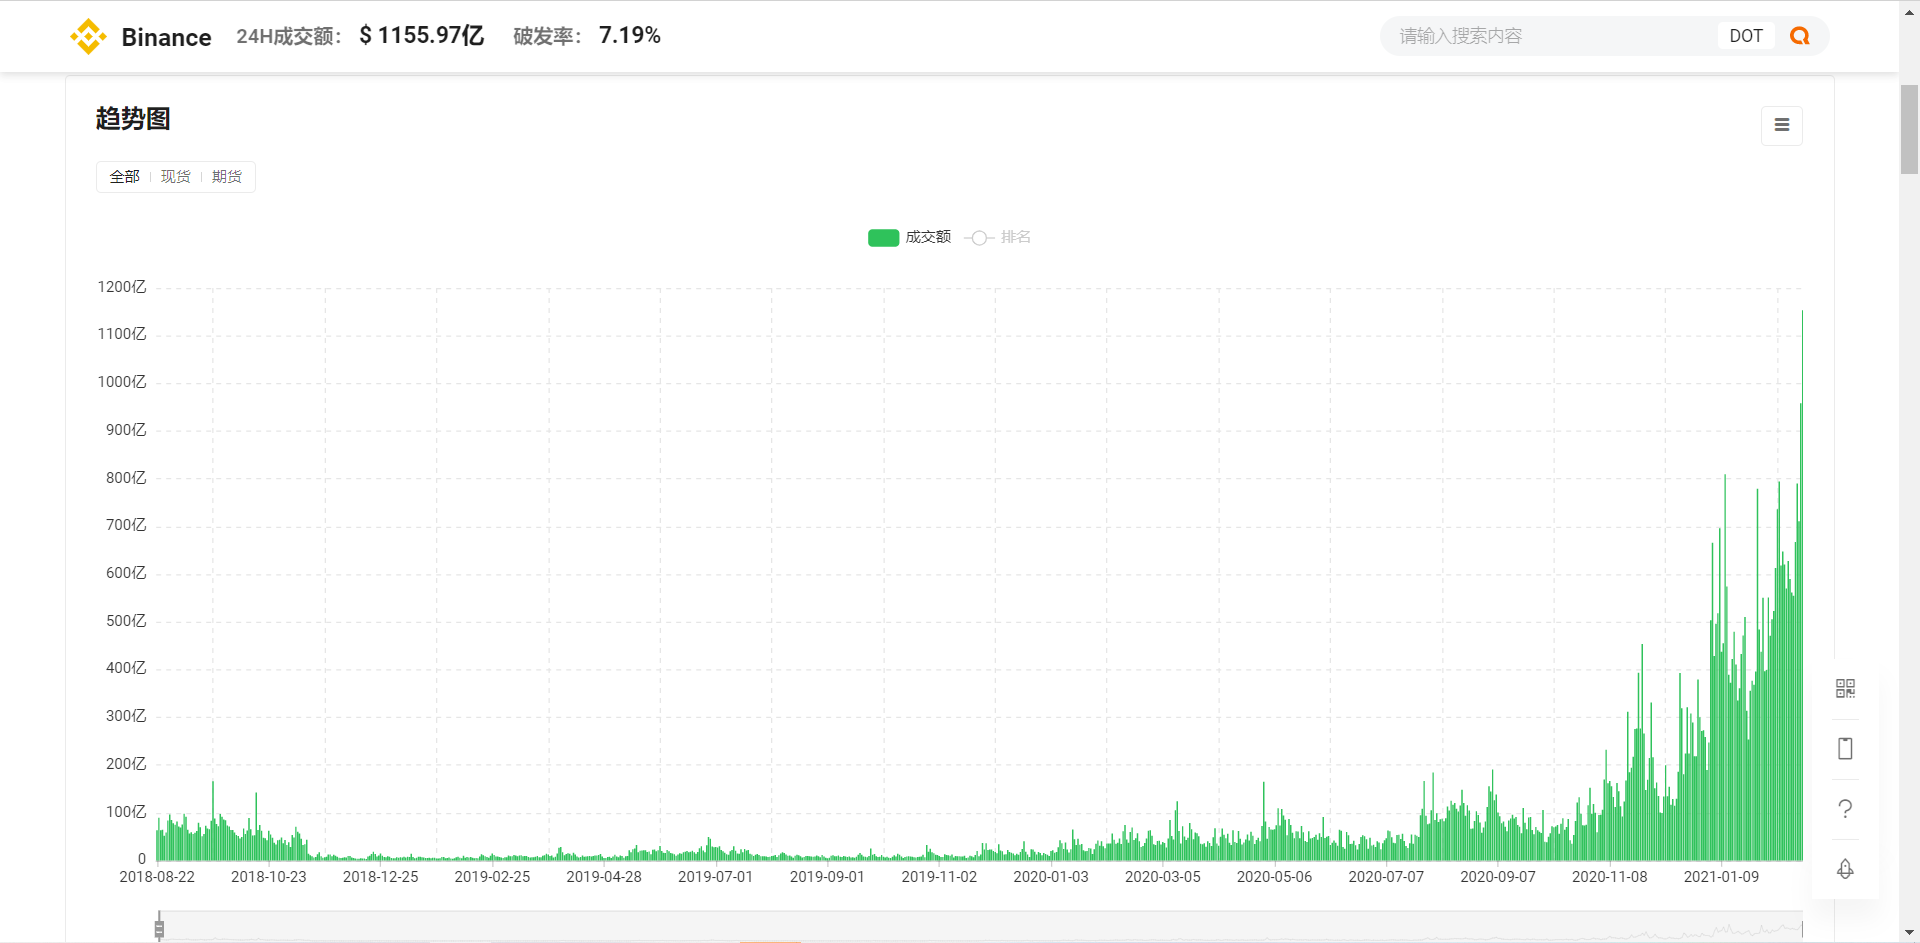The height and width of the screenshot is (943, 1920).
Task: Grab the left zoom slider handle
Action: [x=159, y=928]
